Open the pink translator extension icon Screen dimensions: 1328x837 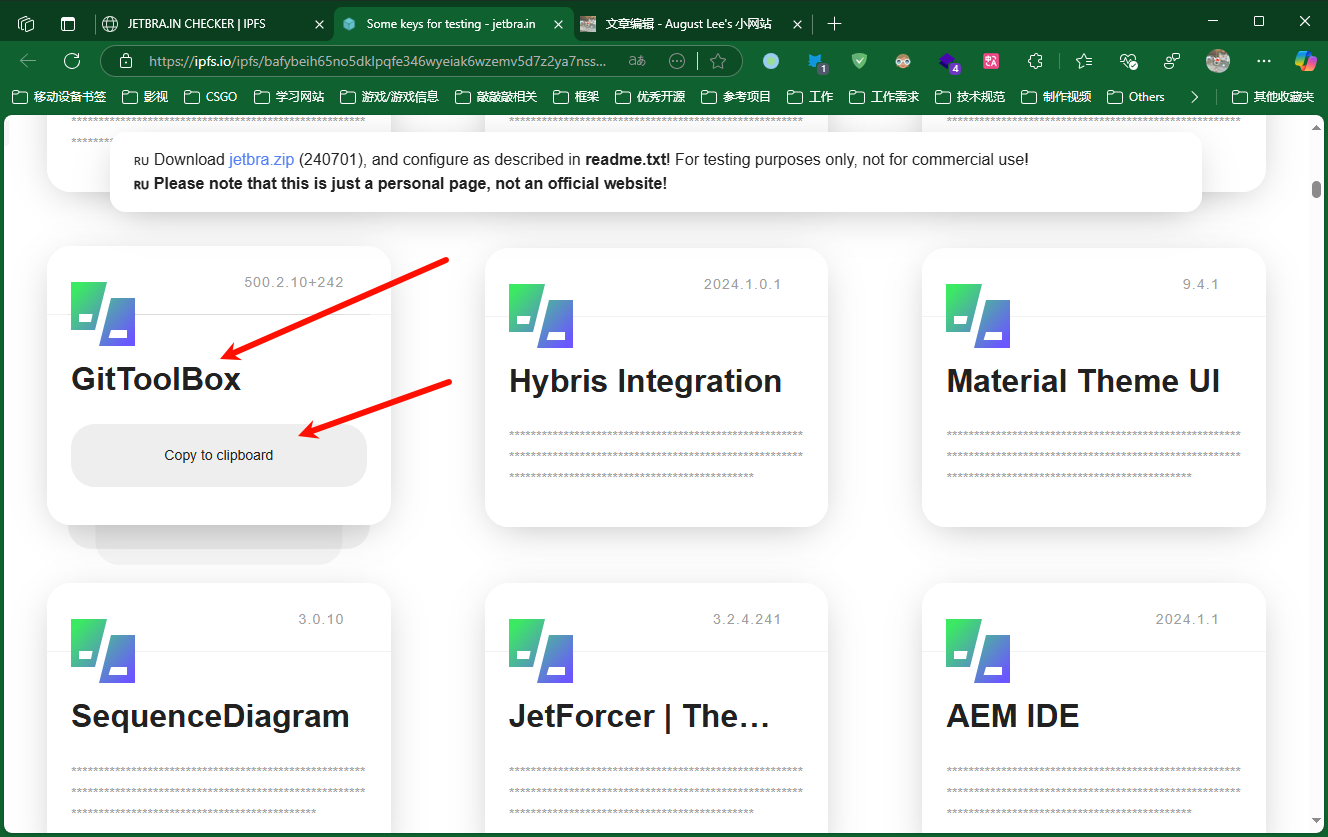[991, 61]
